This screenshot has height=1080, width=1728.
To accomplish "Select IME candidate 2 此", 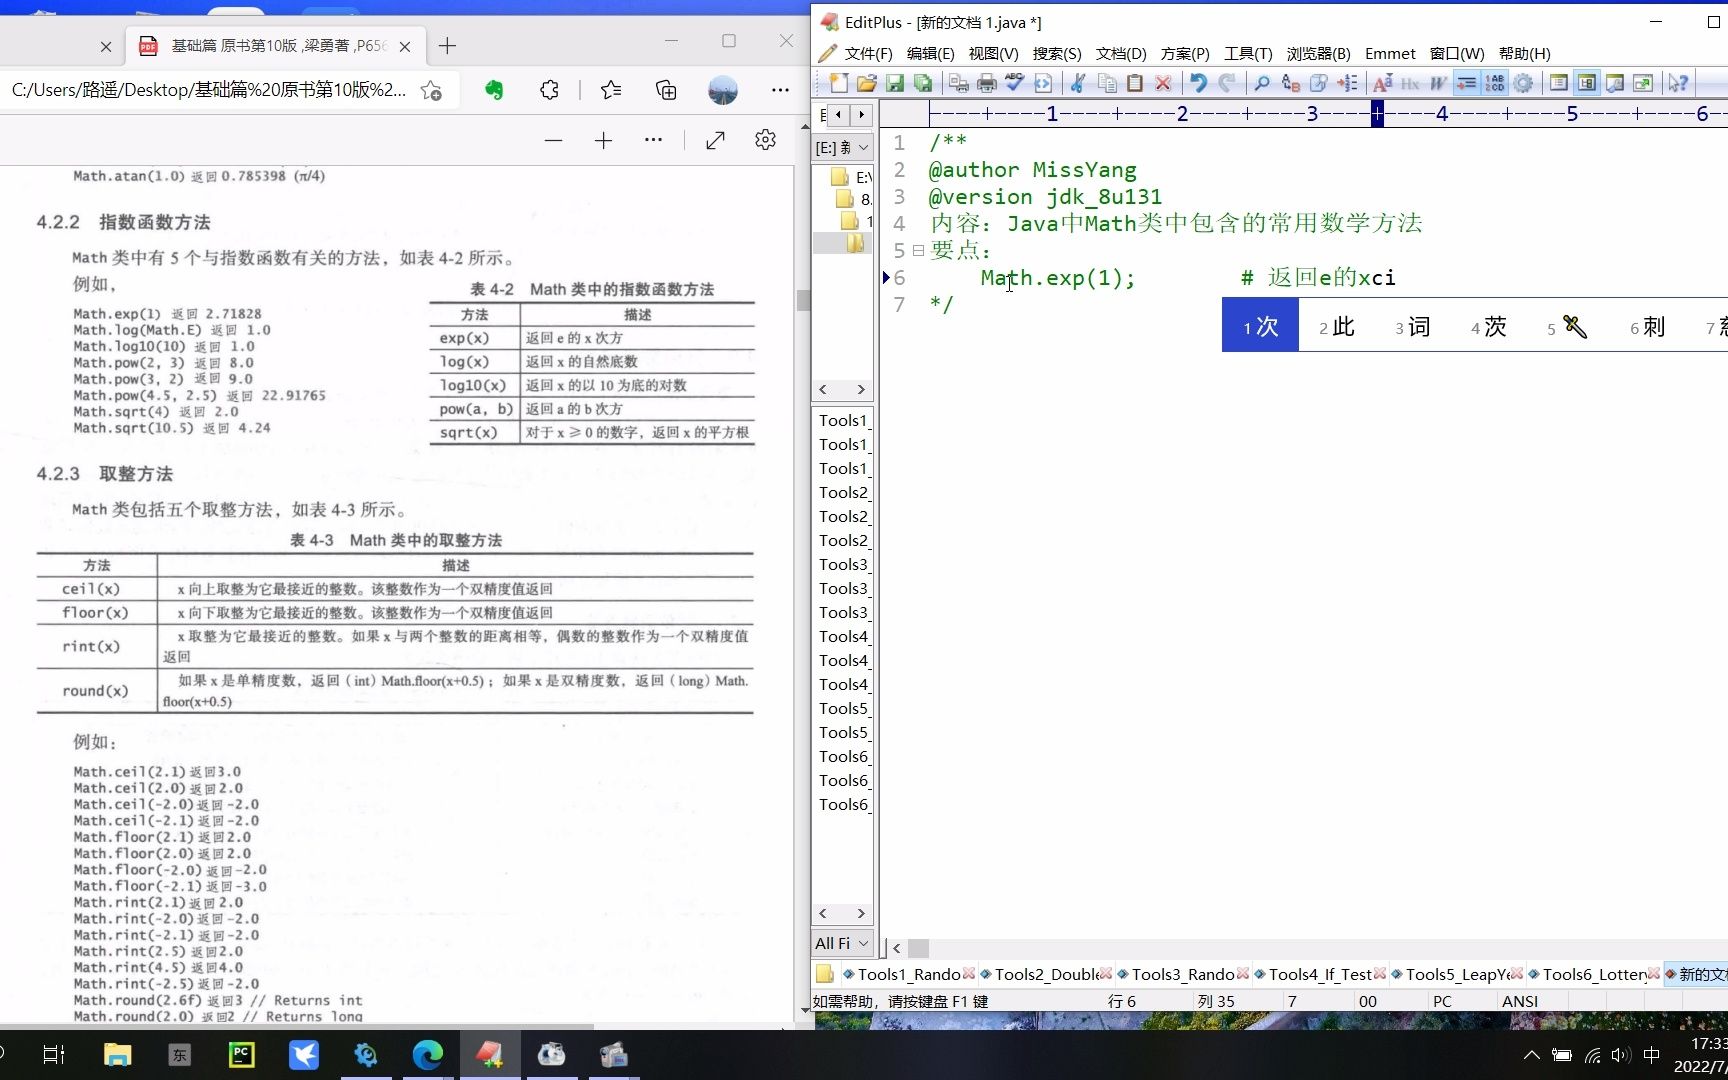I will coord(1337,326).
